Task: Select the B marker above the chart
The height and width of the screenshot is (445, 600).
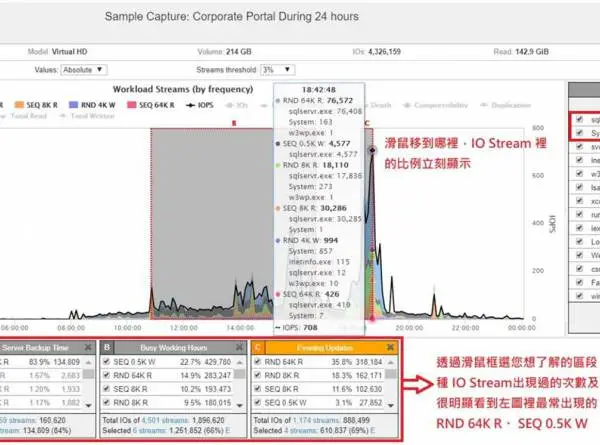Action: coord(234,123)
